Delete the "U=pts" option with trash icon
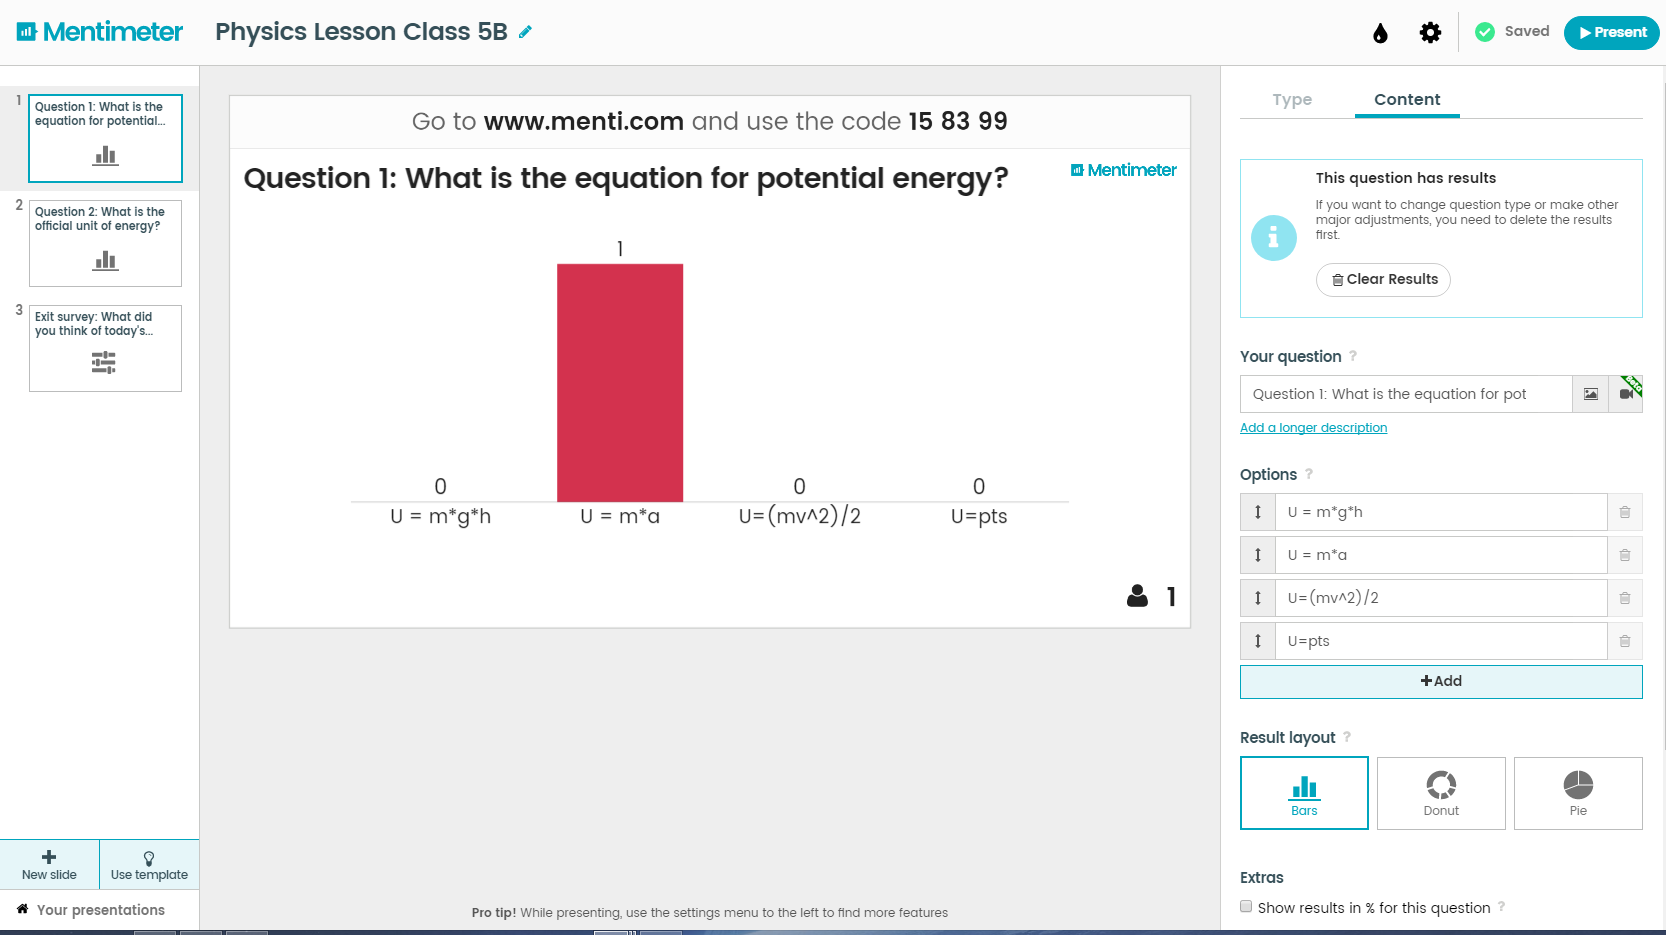The height and width of the screenshot is (935, 1666). pyautogui.click(x=1624, y=641)
